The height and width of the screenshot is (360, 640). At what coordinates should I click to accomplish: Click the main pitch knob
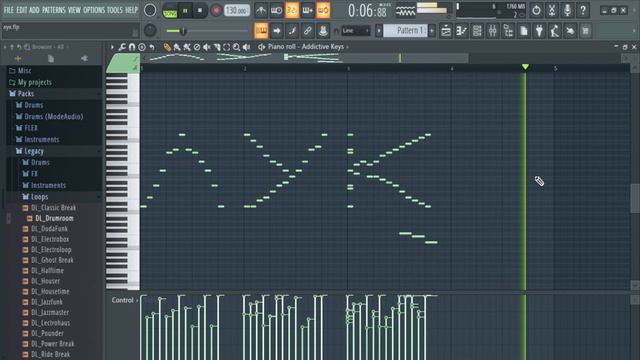150,30
